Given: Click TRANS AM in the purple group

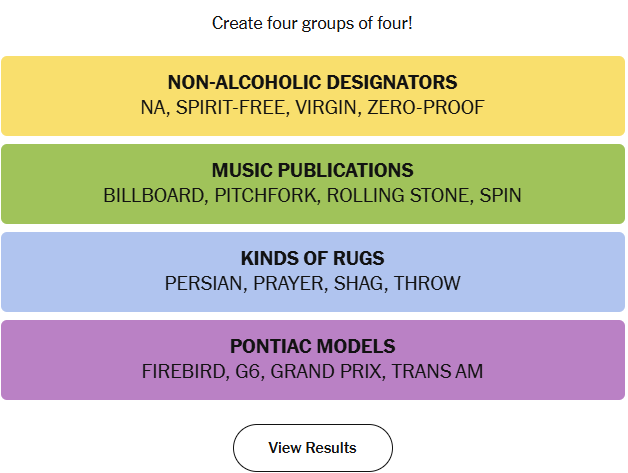Looking at the screenshot, I should click(x=437, y=371).
